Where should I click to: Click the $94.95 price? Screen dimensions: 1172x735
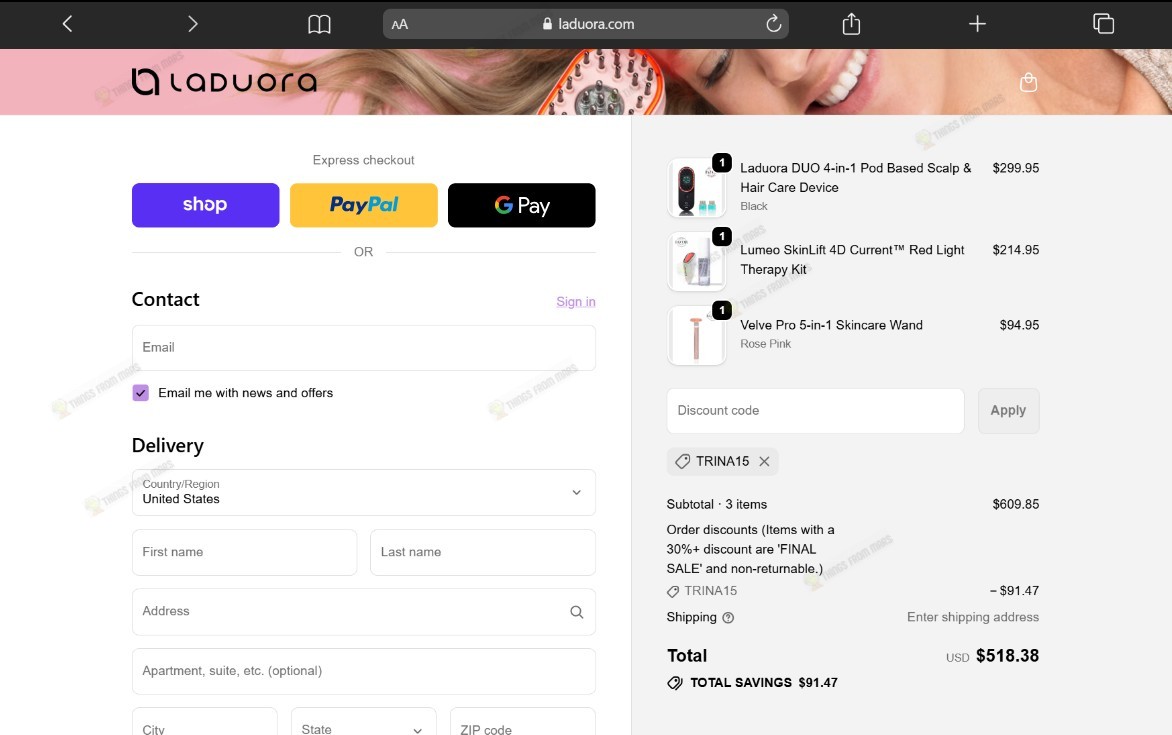1020,325
